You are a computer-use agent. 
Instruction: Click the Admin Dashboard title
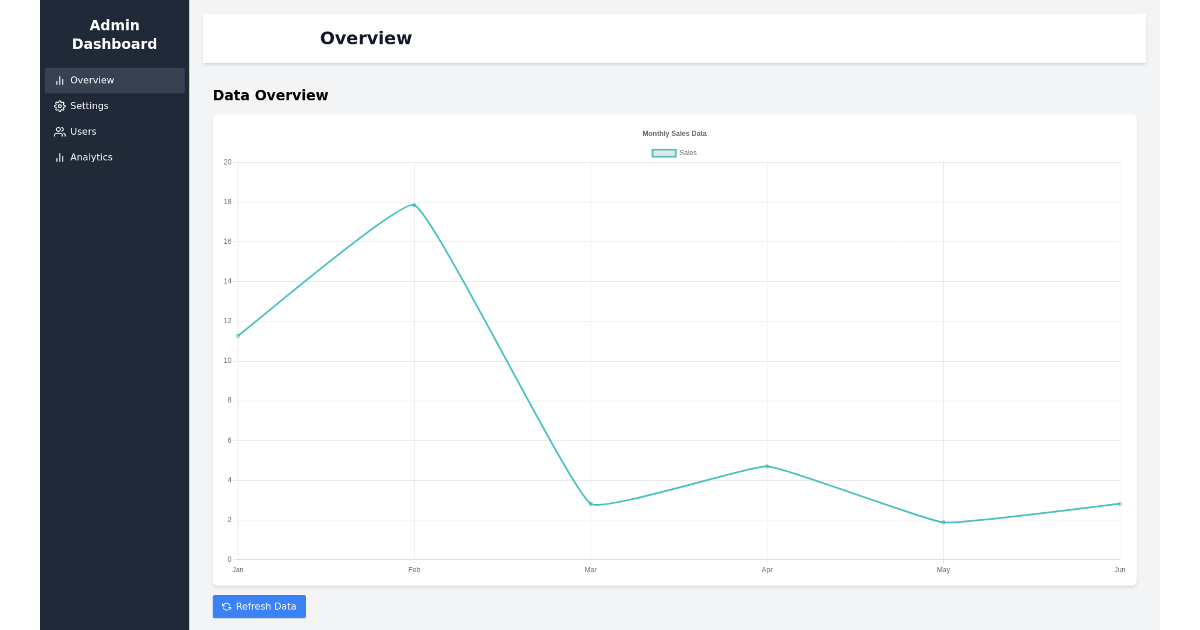point(114,35)
